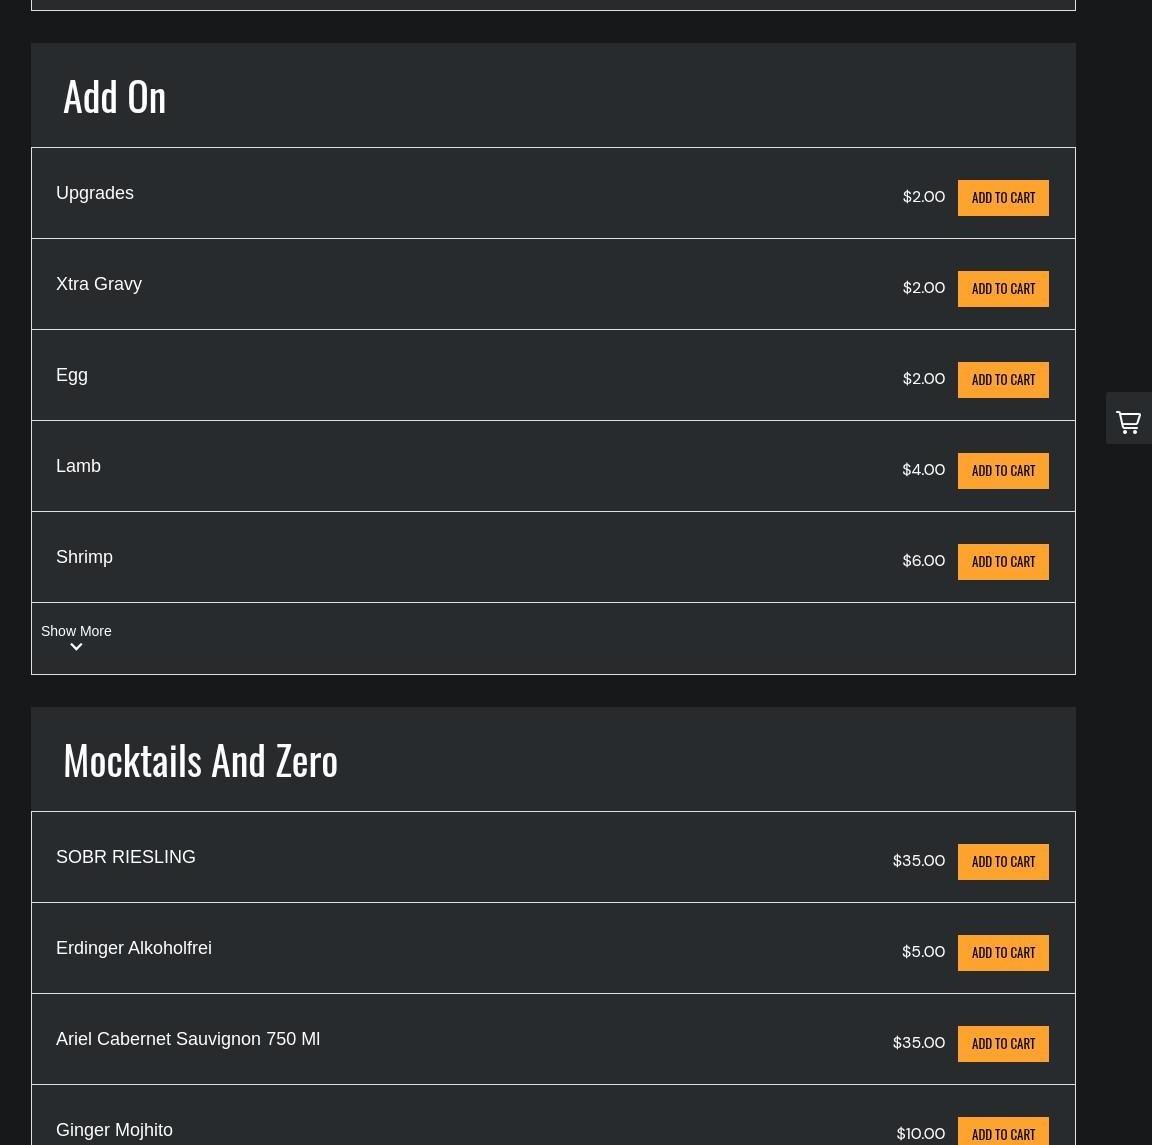Add SOBR Riesling to cart
The height and width of the screenshot is (1145, 1152).
click(1003, 862)
